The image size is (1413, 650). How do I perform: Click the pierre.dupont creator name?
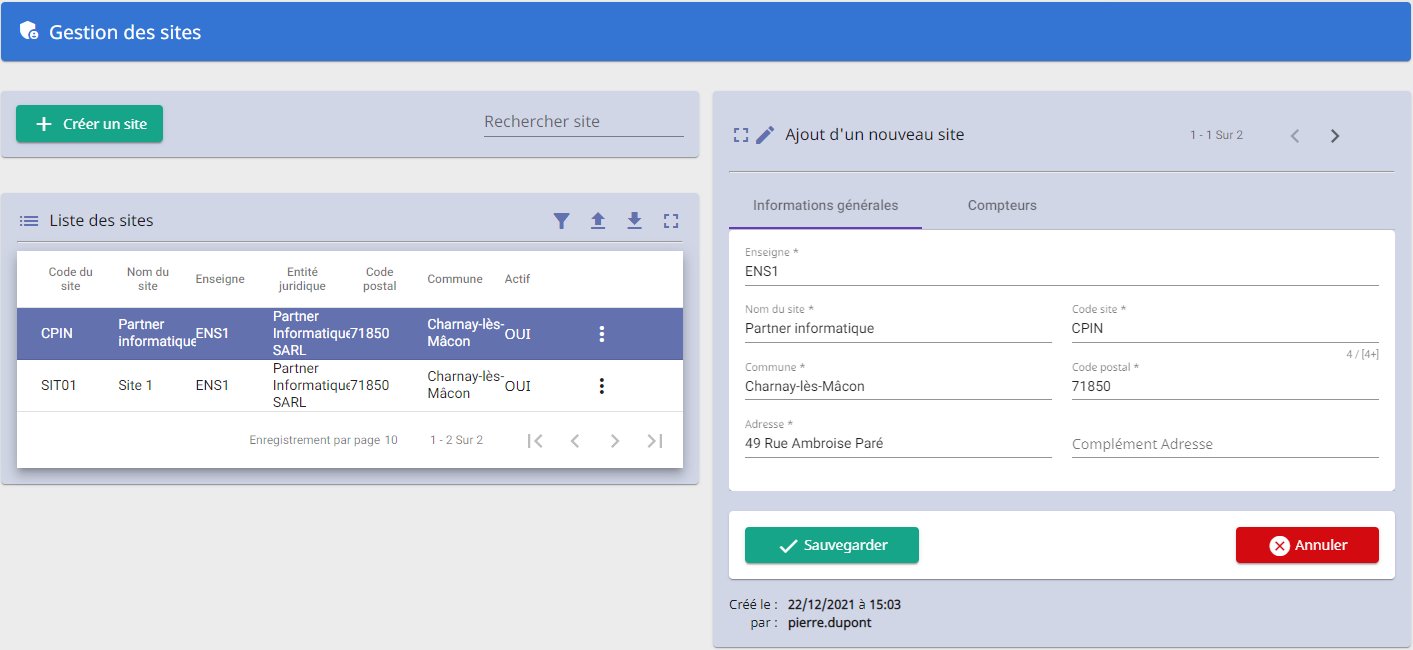click(x=830, y=623)
